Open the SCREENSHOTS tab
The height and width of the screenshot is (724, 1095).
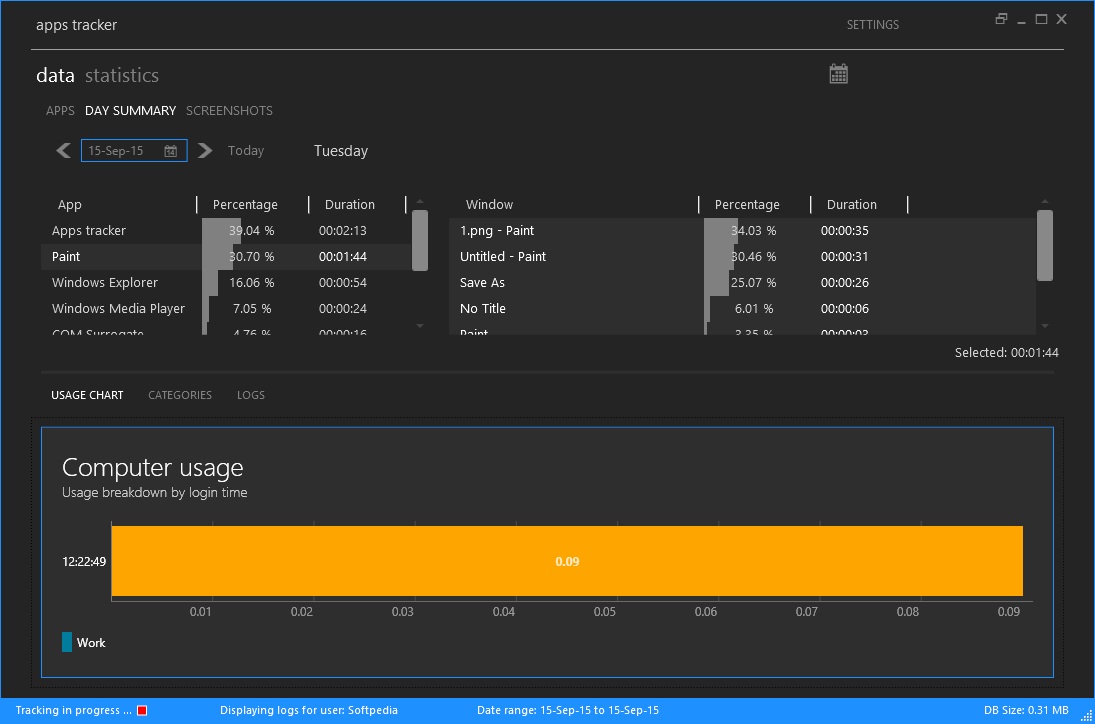pyautogui.click(x=229, y=110)
